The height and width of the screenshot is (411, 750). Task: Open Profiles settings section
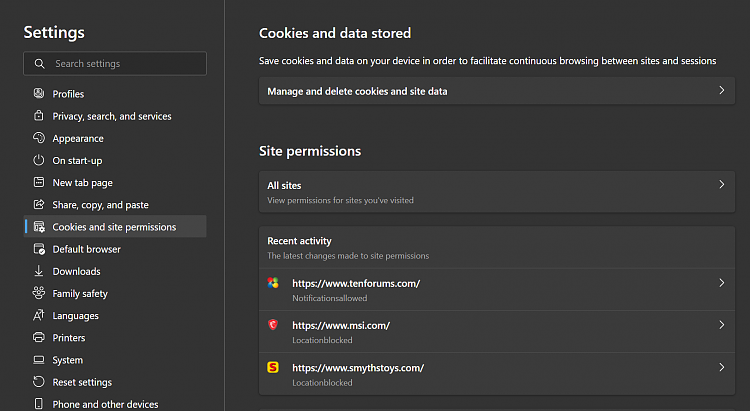115,94
